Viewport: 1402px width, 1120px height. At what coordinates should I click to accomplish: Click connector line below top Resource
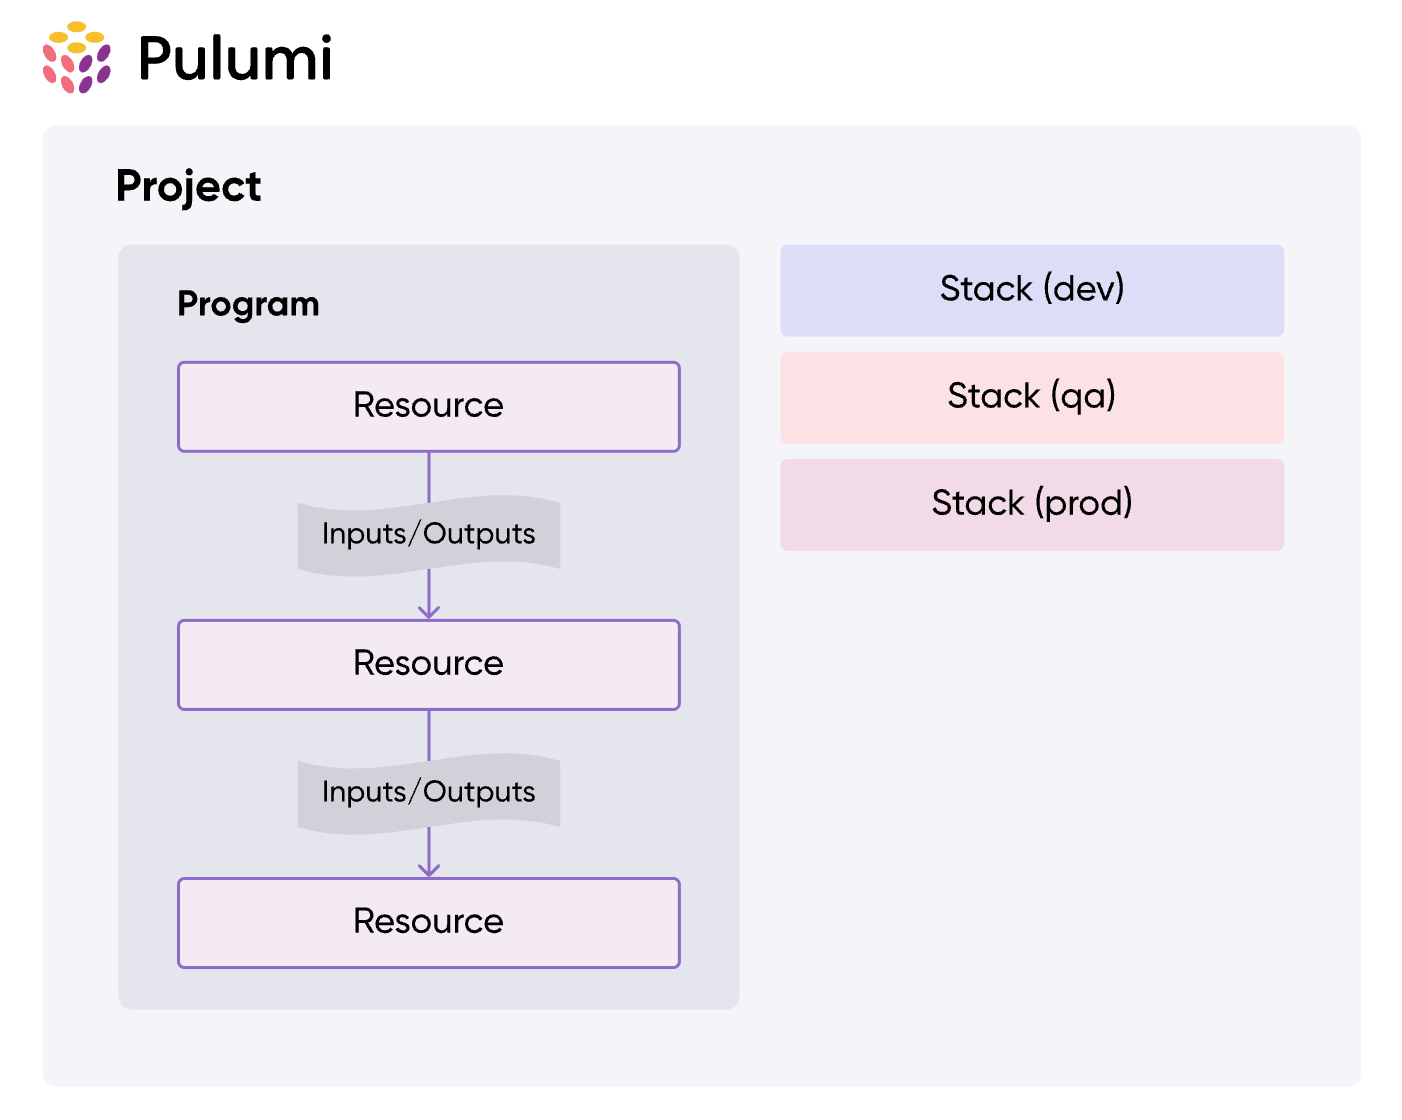429,476
